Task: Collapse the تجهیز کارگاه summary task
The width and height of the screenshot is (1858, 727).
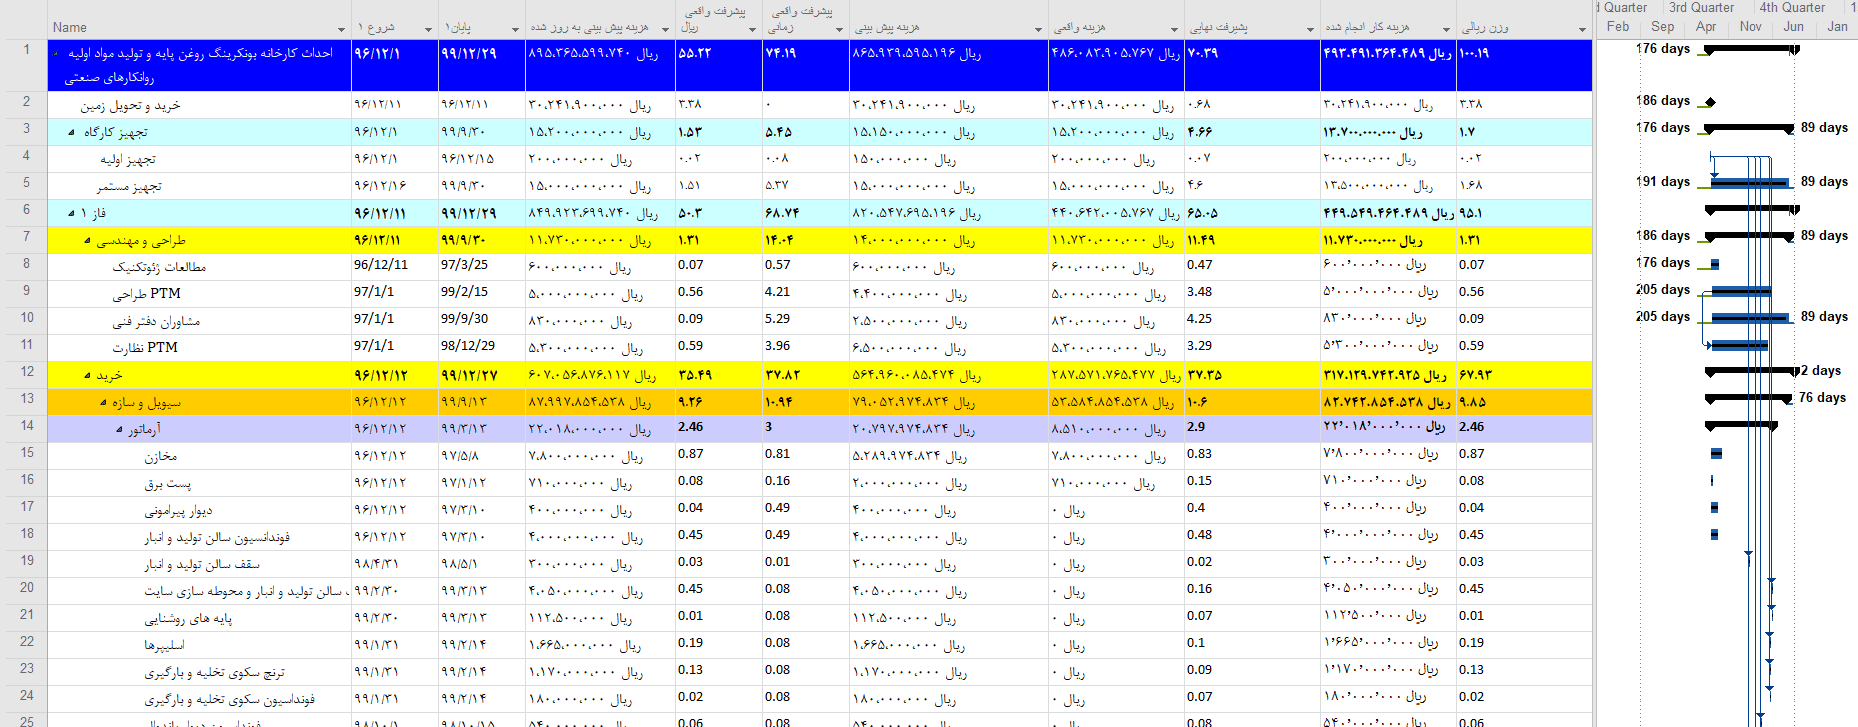Action: coord(71,132)
